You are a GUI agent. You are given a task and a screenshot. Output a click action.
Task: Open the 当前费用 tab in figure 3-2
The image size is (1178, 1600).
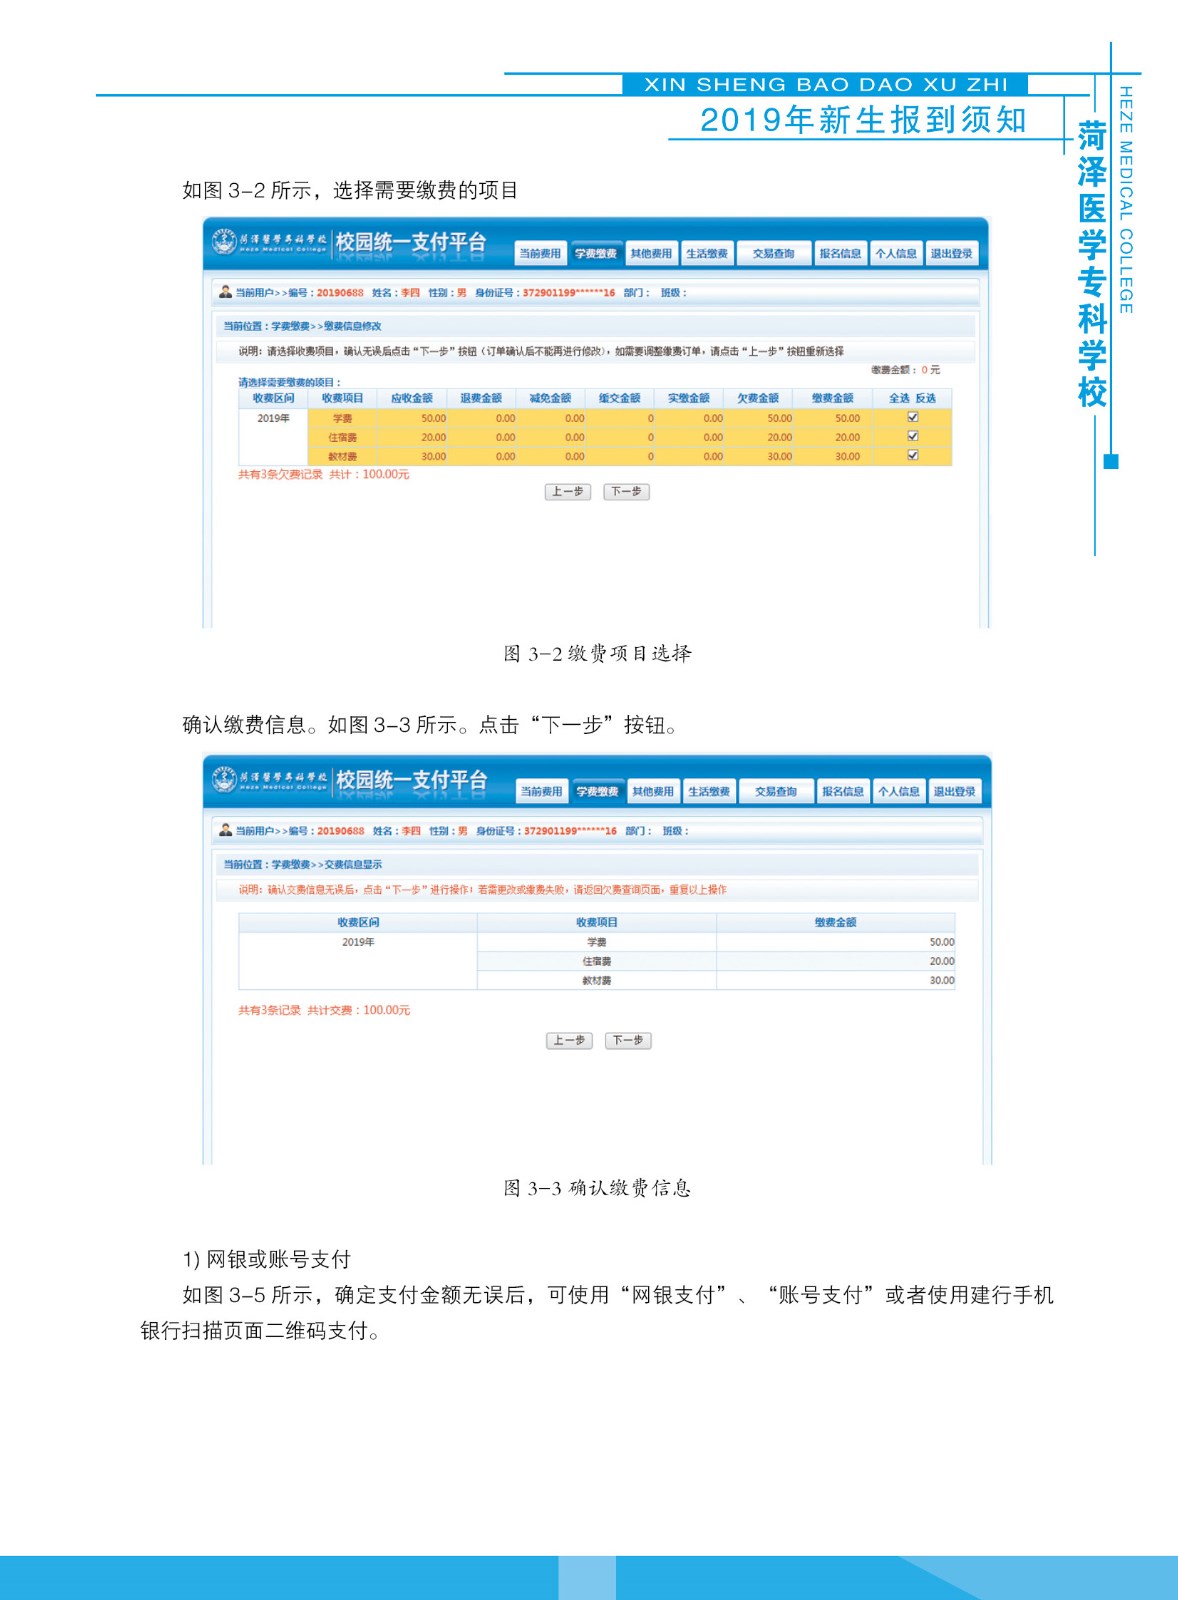[x=540, y=254]
